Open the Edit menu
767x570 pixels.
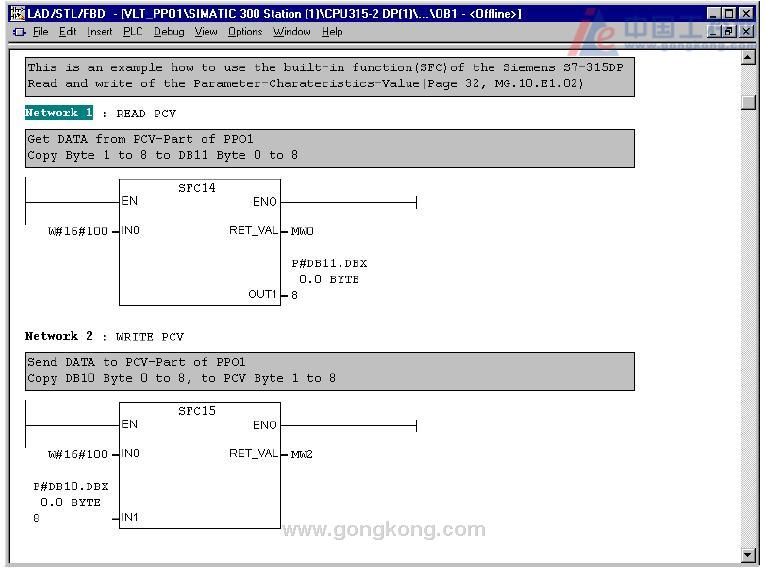pyautogui.click(x=67, y=32)
